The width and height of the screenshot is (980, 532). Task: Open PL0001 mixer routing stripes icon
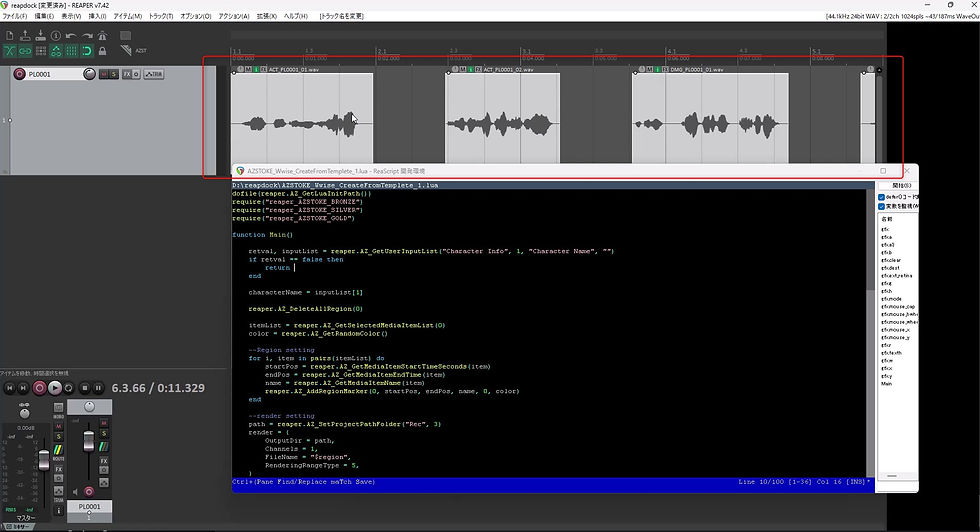click(x=104, y=446)
